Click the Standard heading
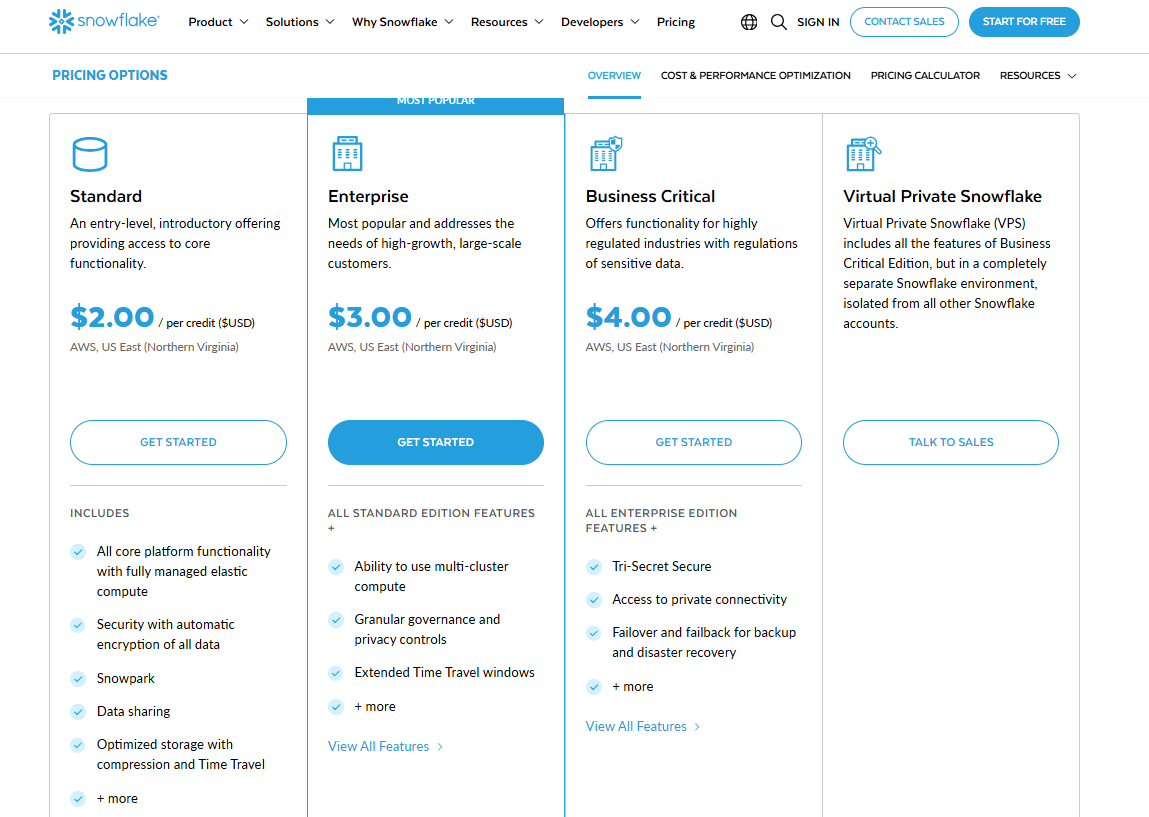Image resolution: width=1149 pixels, height=817 pixels. 106,196
